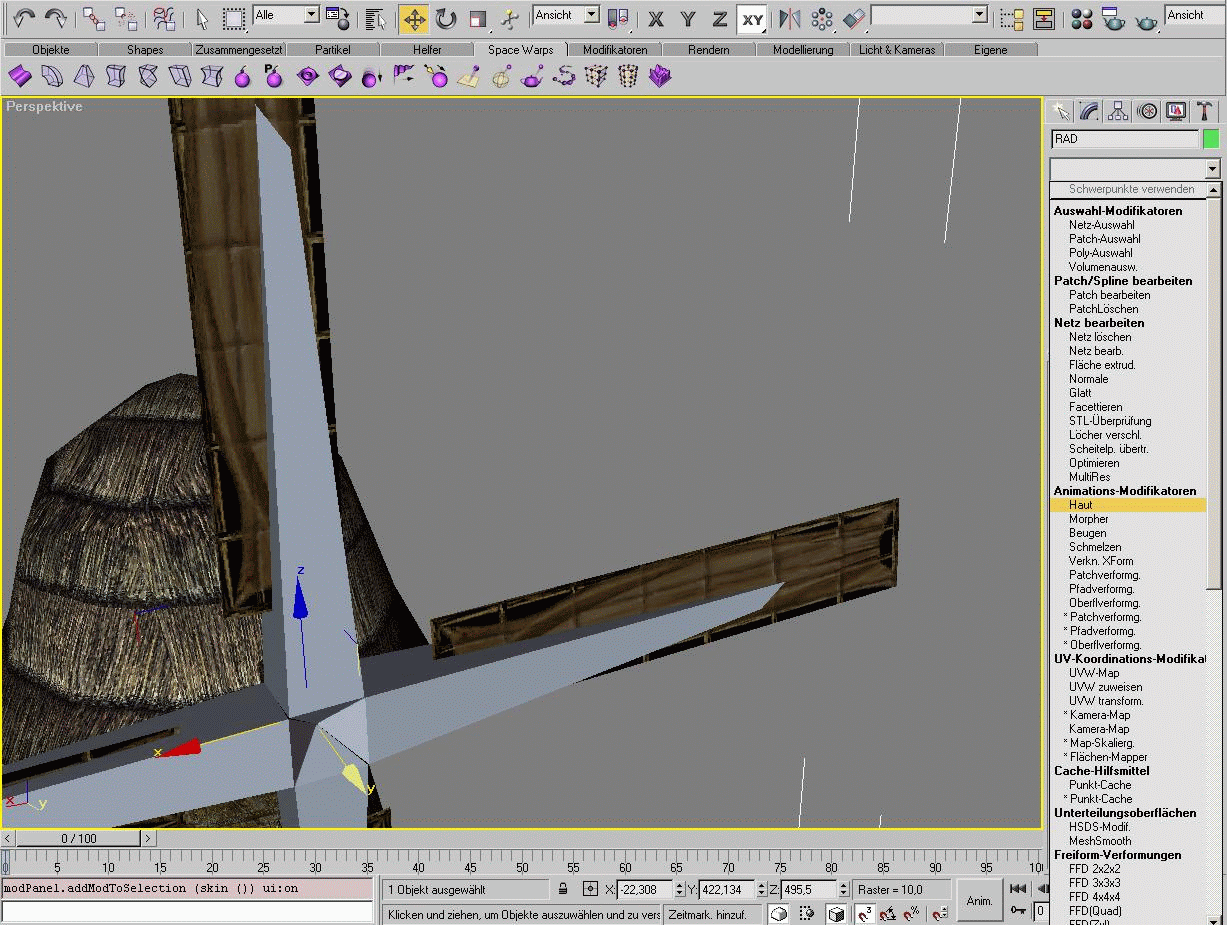Open the Utilities hammer panel
Viewport: 1227px width, 925px height.
coord(1205,111)
